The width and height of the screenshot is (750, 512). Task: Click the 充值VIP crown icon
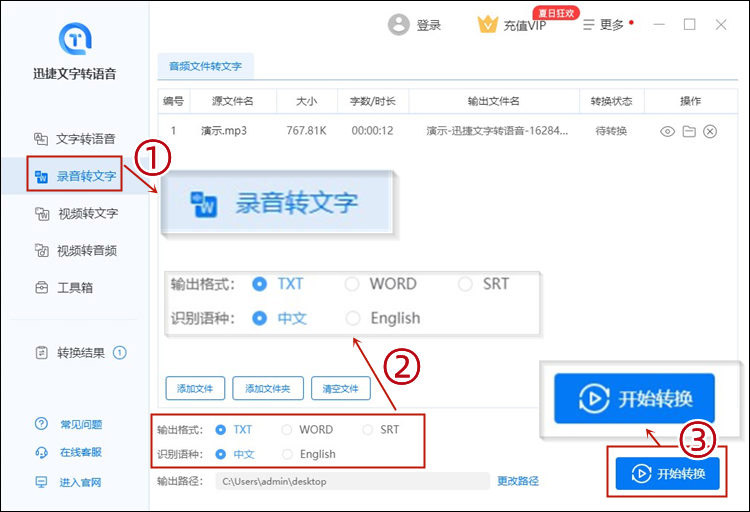(x=487, y=24)
